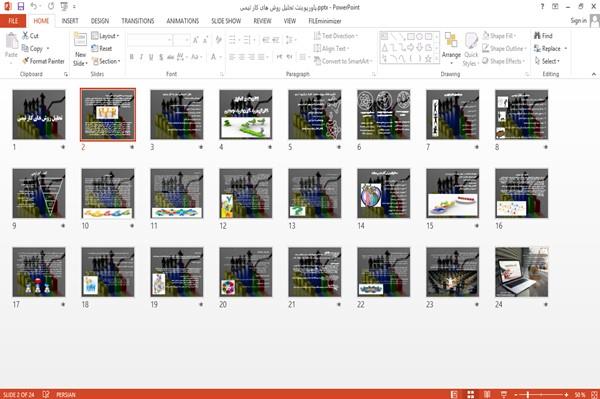The width and height of the screenshot is (600, 399).
Task: Open the FILE tab
Action: point(13,21)
